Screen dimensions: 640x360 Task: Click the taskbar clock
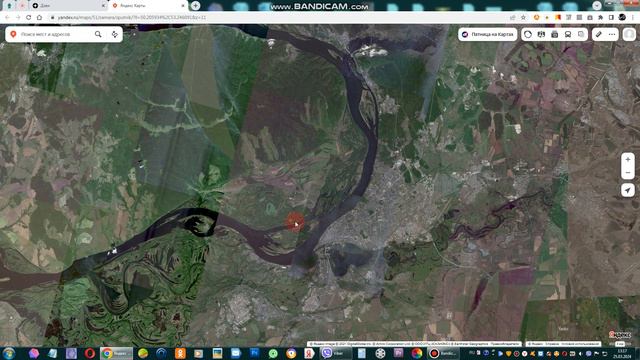pos(622,353)
